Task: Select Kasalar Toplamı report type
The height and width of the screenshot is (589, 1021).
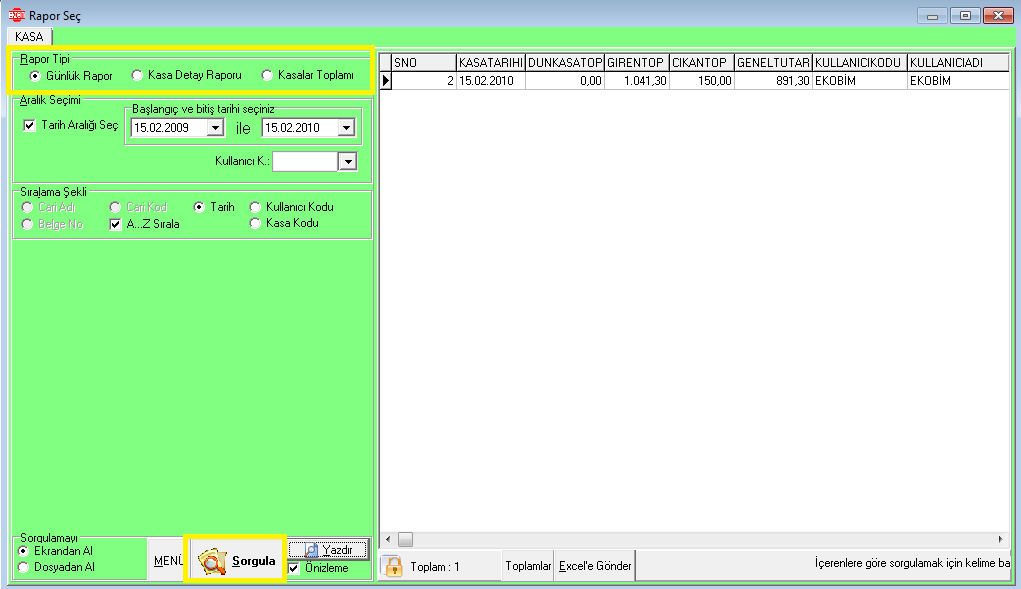Action: (267, 75)
